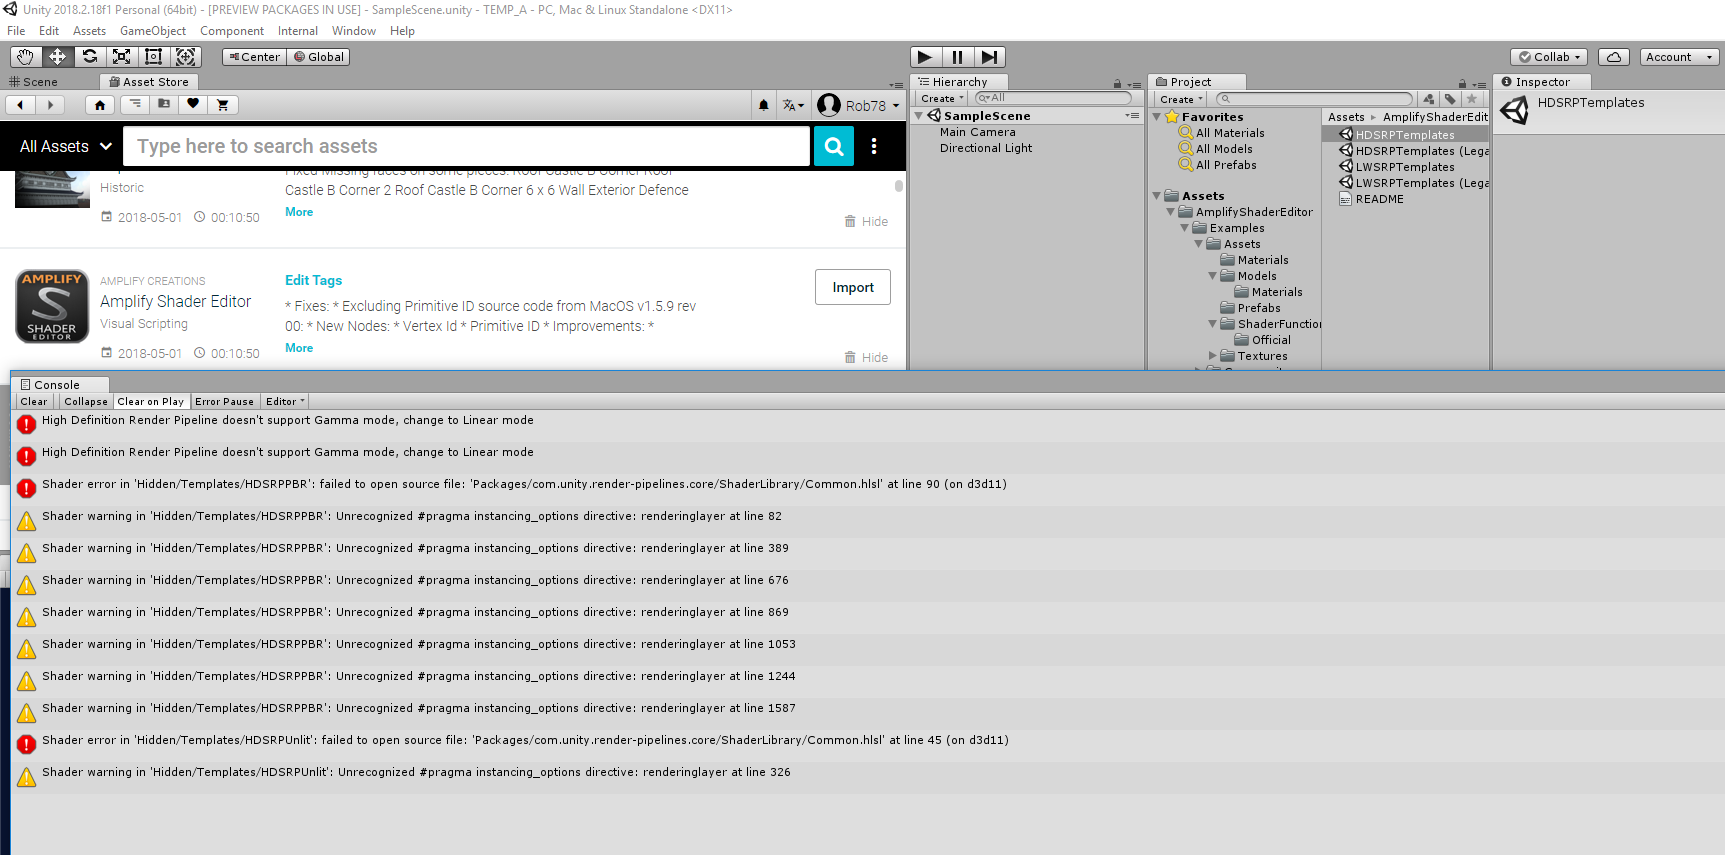Open the Window menu

point(354,31)
